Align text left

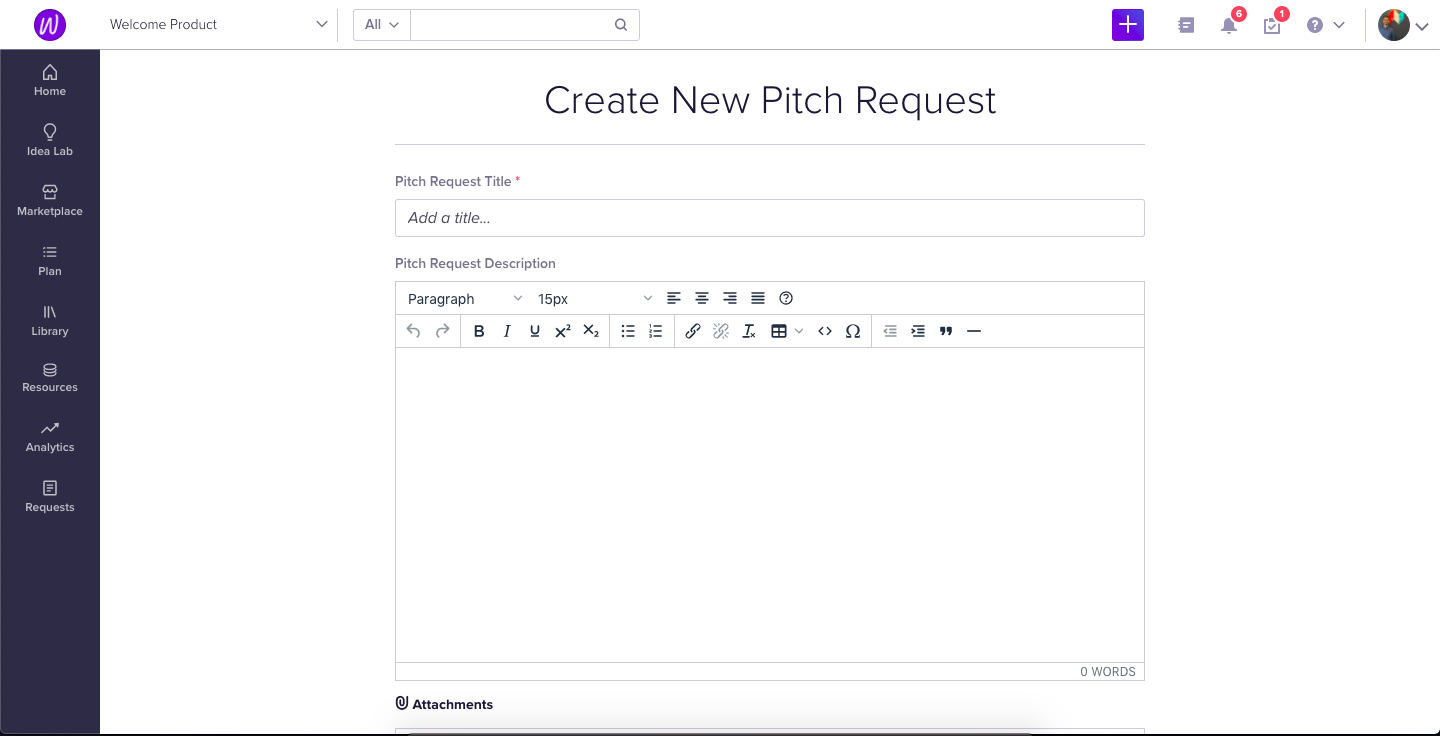[674, 298]
